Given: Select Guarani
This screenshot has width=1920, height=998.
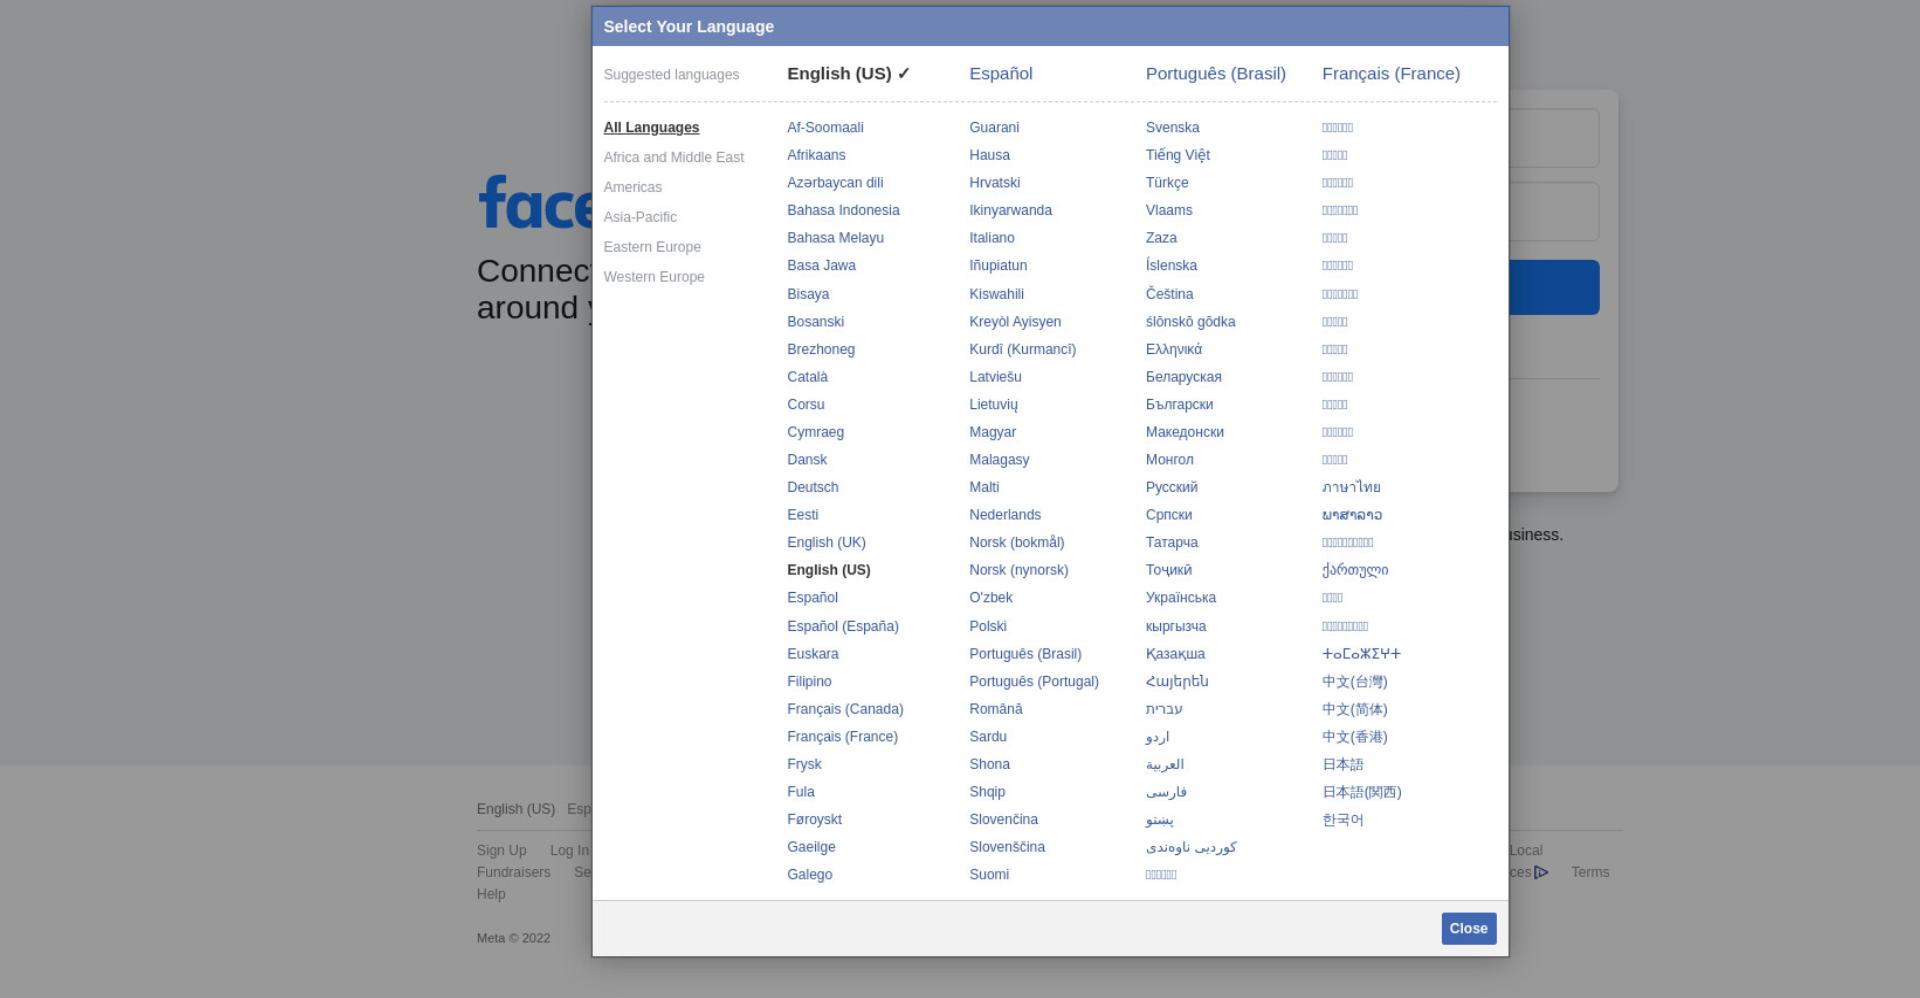Looking at the screenshot, I should coord(994,127).
